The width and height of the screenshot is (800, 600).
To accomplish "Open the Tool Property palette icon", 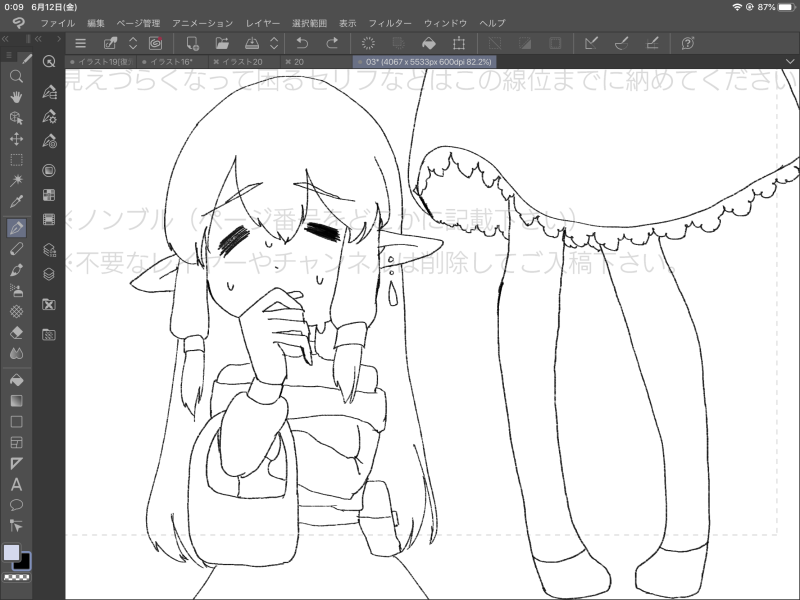I will click(x=49, y=117).
